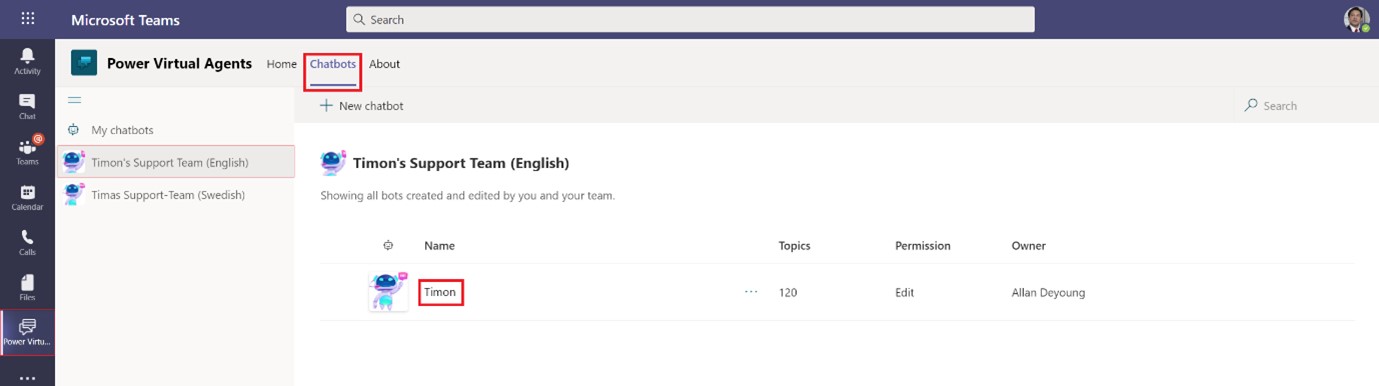Select My chatbots in the side pane
The width and height of the screenshot is (1379, 386).
pyautogui.click(x=122, y=130)
